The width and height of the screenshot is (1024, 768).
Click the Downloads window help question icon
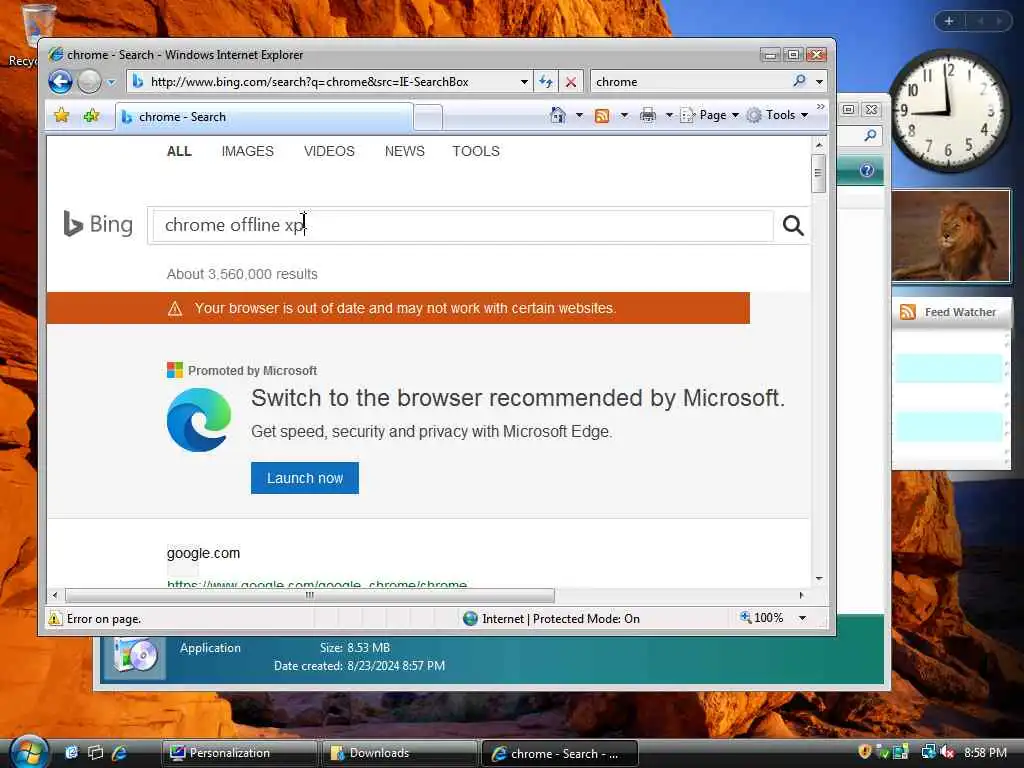point(867,170)
